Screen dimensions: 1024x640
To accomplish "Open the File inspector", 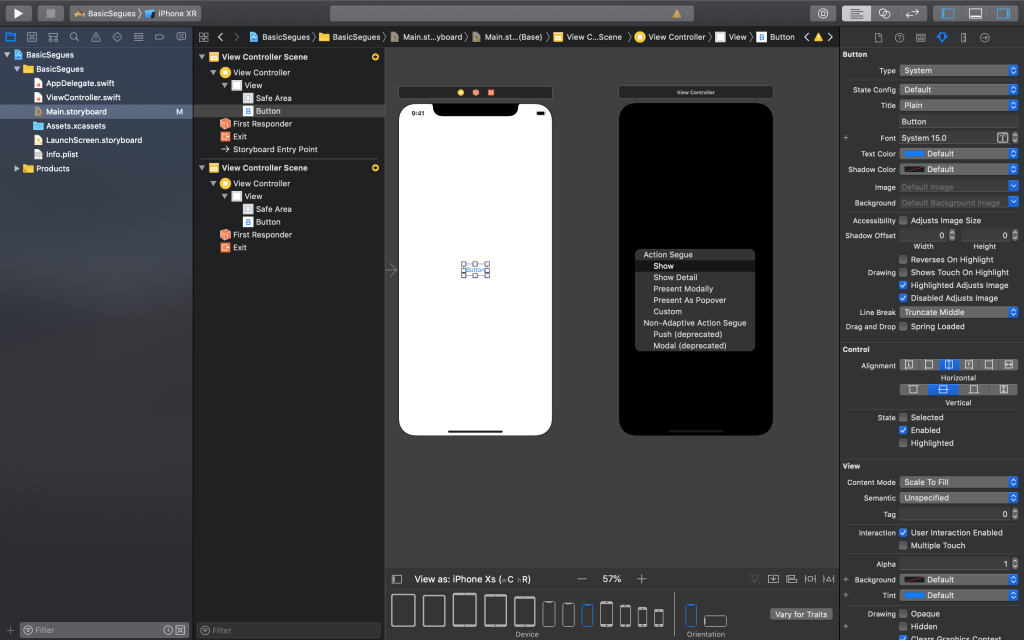I will click(x=878, y=38).
